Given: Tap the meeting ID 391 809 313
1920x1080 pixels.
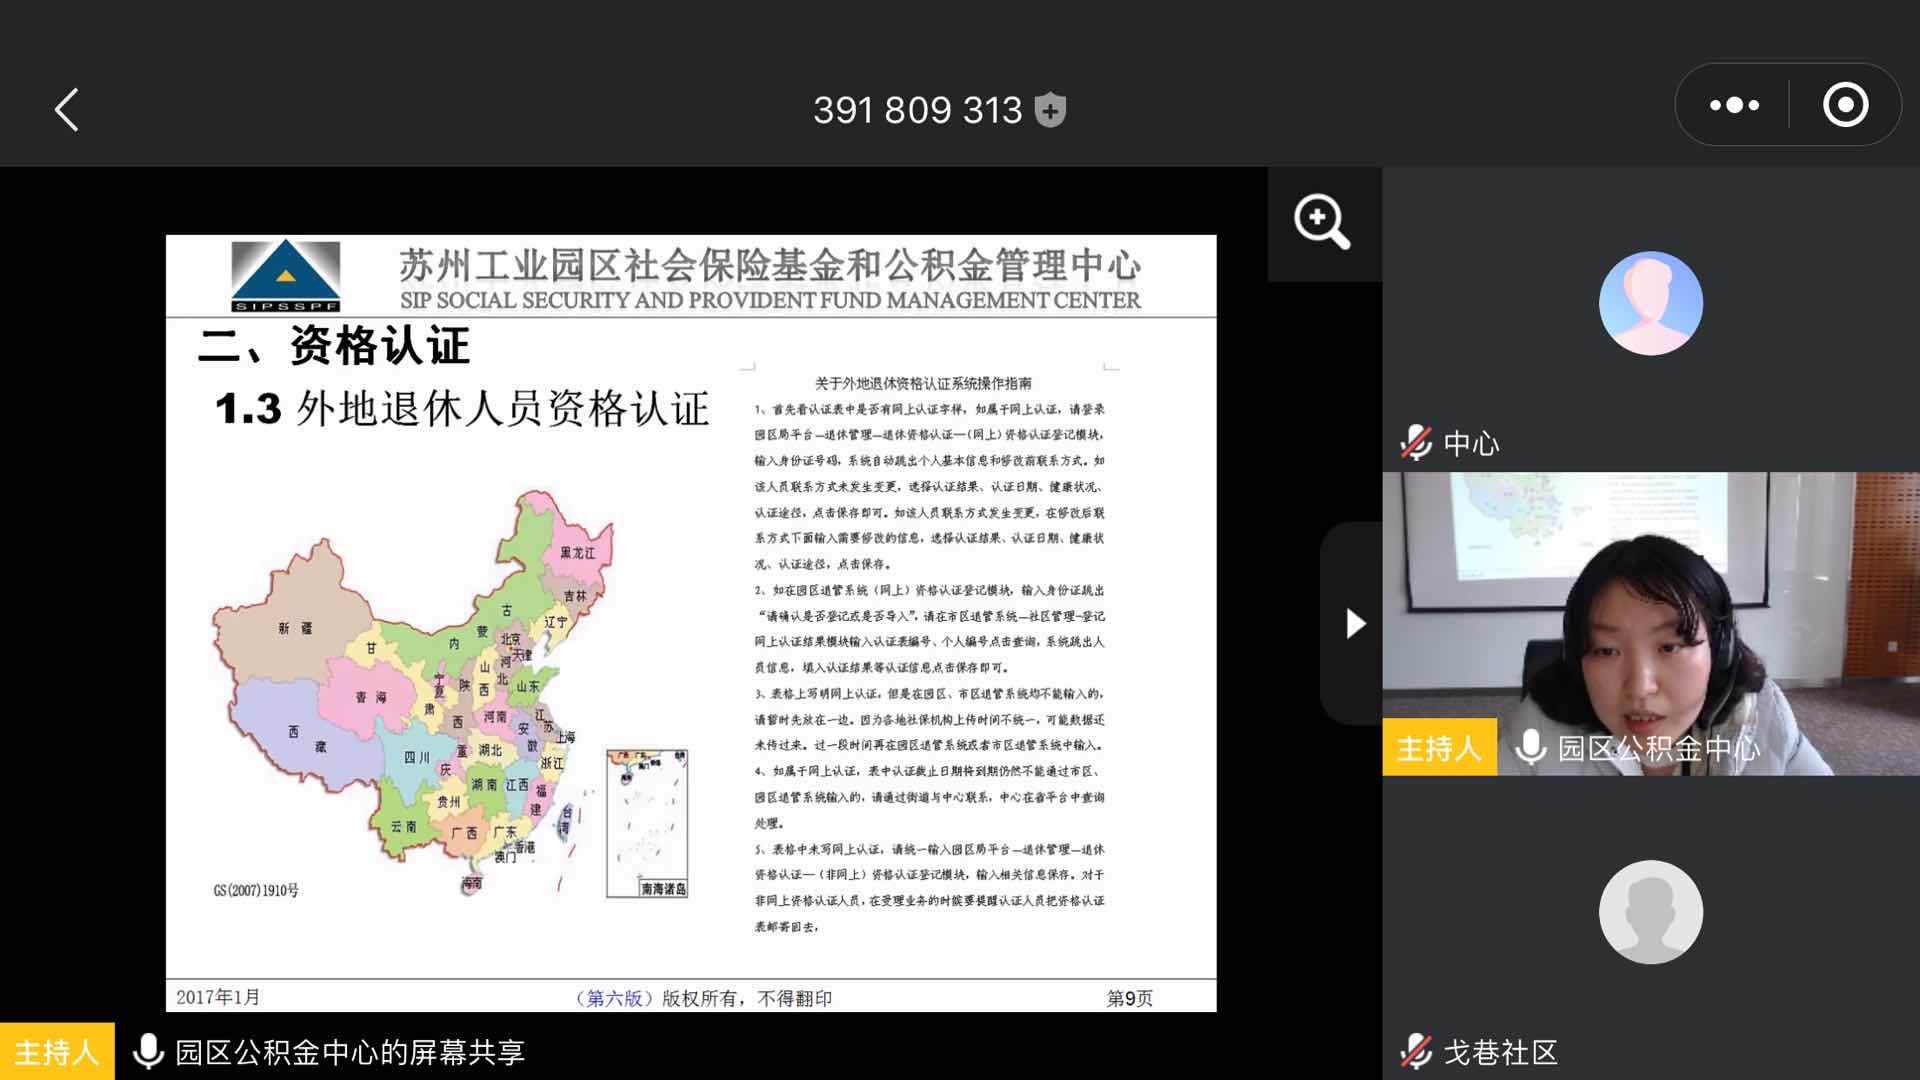Looking at the screenshot, I should (x=917, y=110).
